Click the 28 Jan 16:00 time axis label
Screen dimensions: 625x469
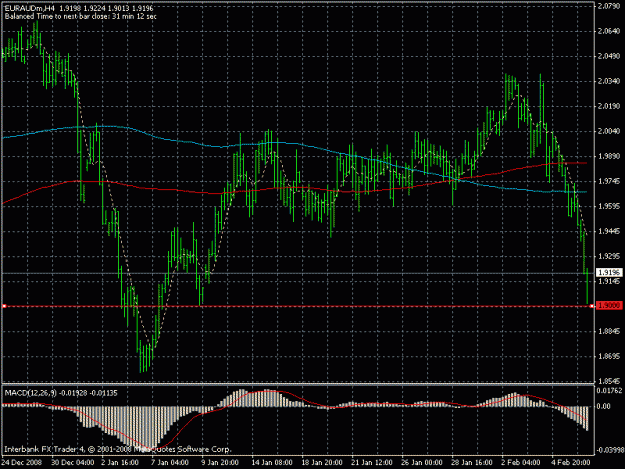pos(472,463)
